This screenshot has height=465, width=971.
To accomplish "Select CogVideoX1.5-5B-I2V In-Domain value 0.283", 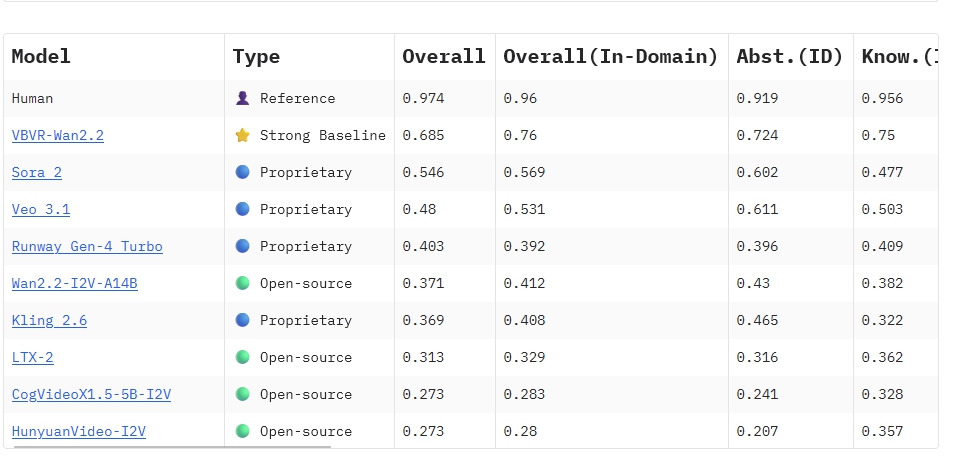I will point(524,394).
